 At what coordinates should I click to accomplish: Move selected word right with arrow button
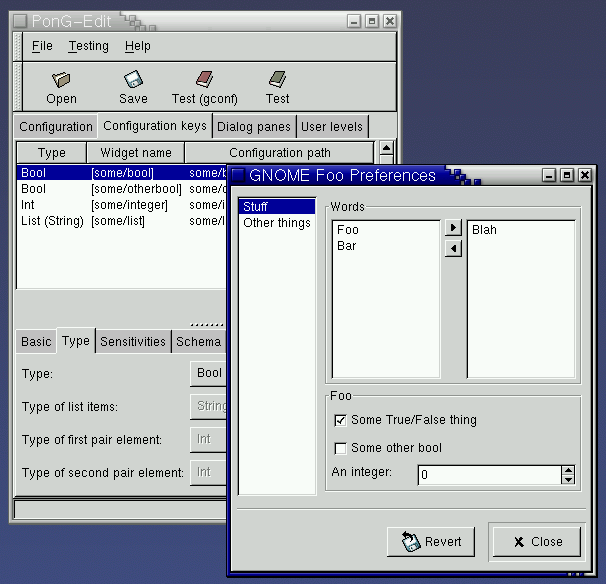(x=453, y=228)
